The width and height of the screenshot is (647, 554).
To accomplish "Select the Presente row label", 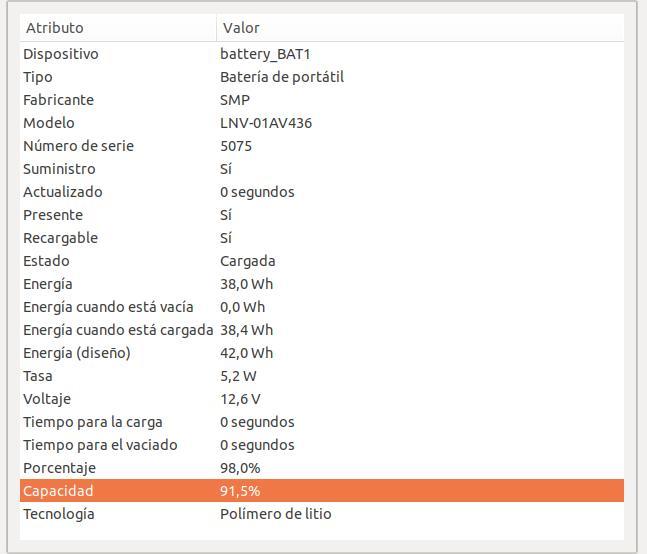I will [x=53, y=215].
